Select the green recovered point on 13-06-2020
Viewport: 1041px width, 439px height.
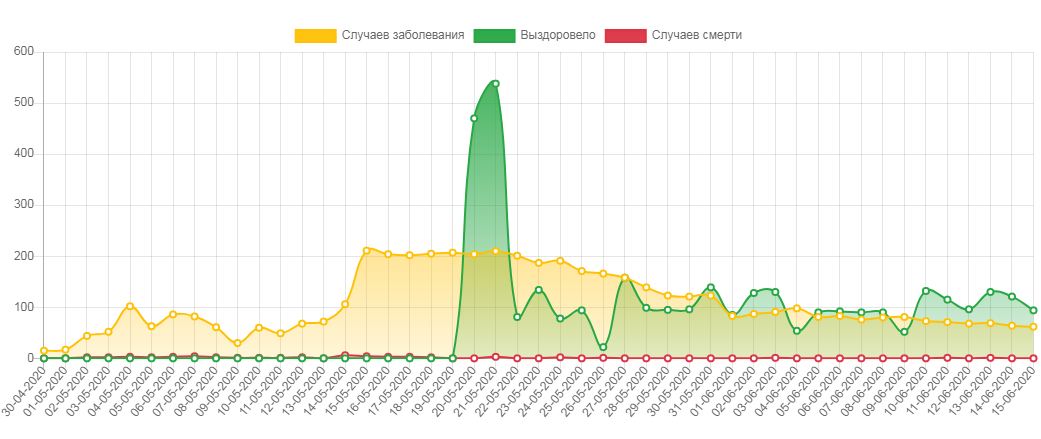click(990, 292)
